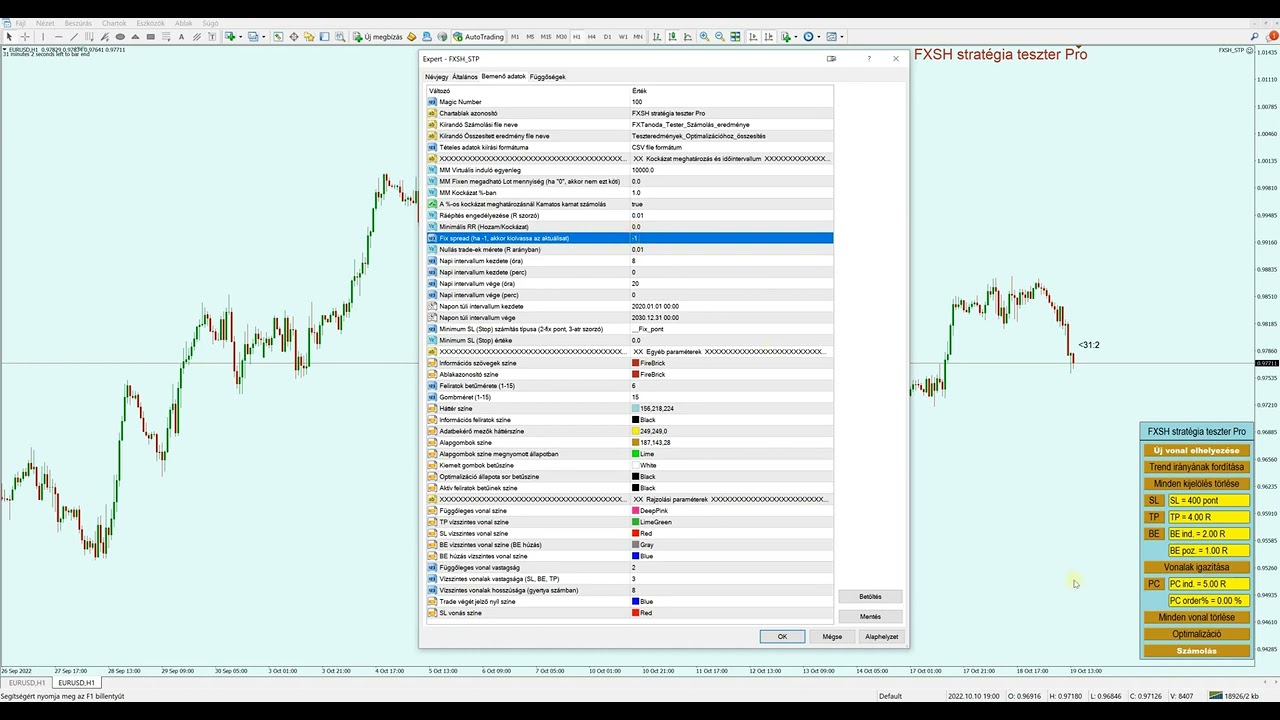Select the H1 timeframe
This screenshot has width=1280, height=720.
[577, 37]
